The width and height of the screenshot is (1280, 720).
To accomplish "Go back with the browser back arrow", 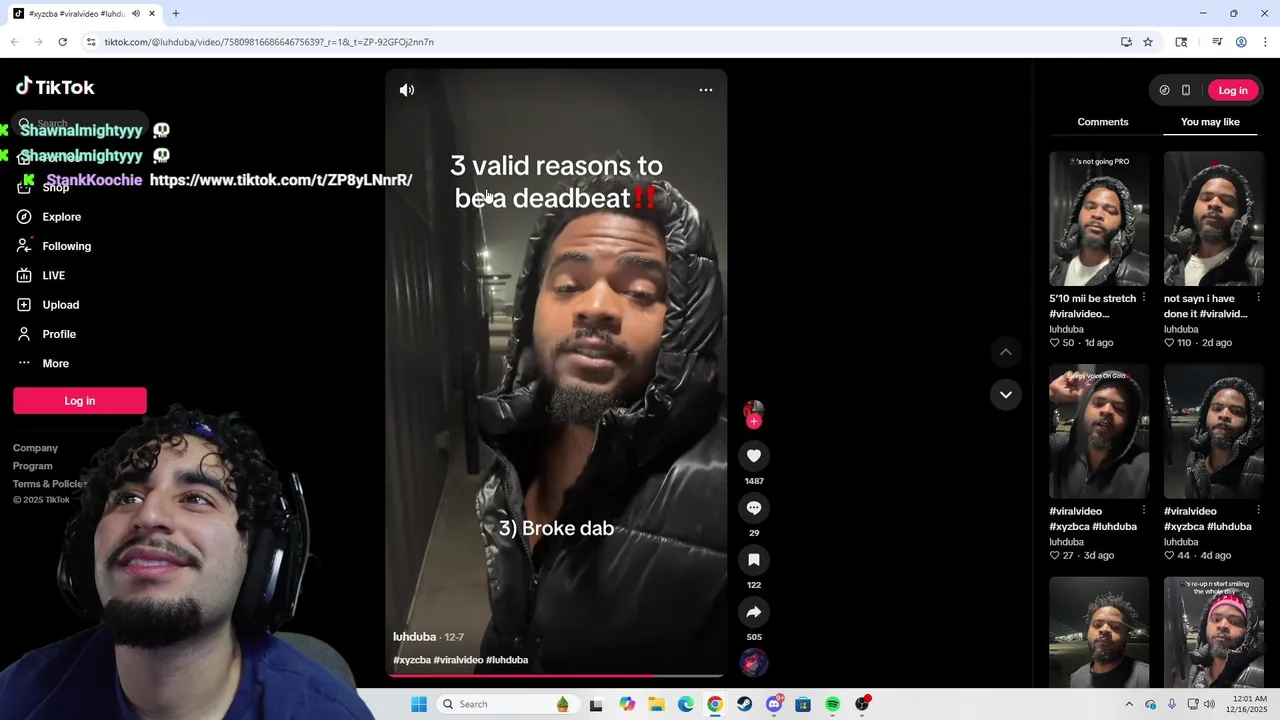I will pyautogui.click(x=14, y=42).
